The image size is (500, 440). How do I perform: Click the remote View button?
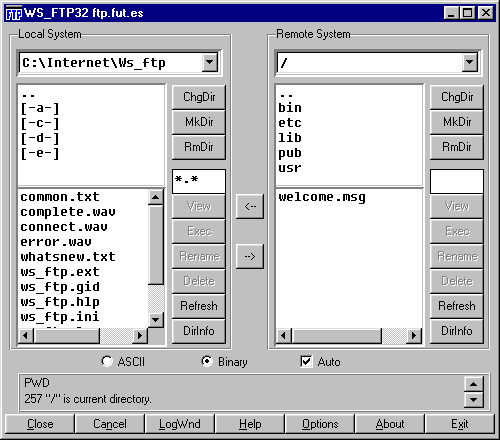point(457,206)
